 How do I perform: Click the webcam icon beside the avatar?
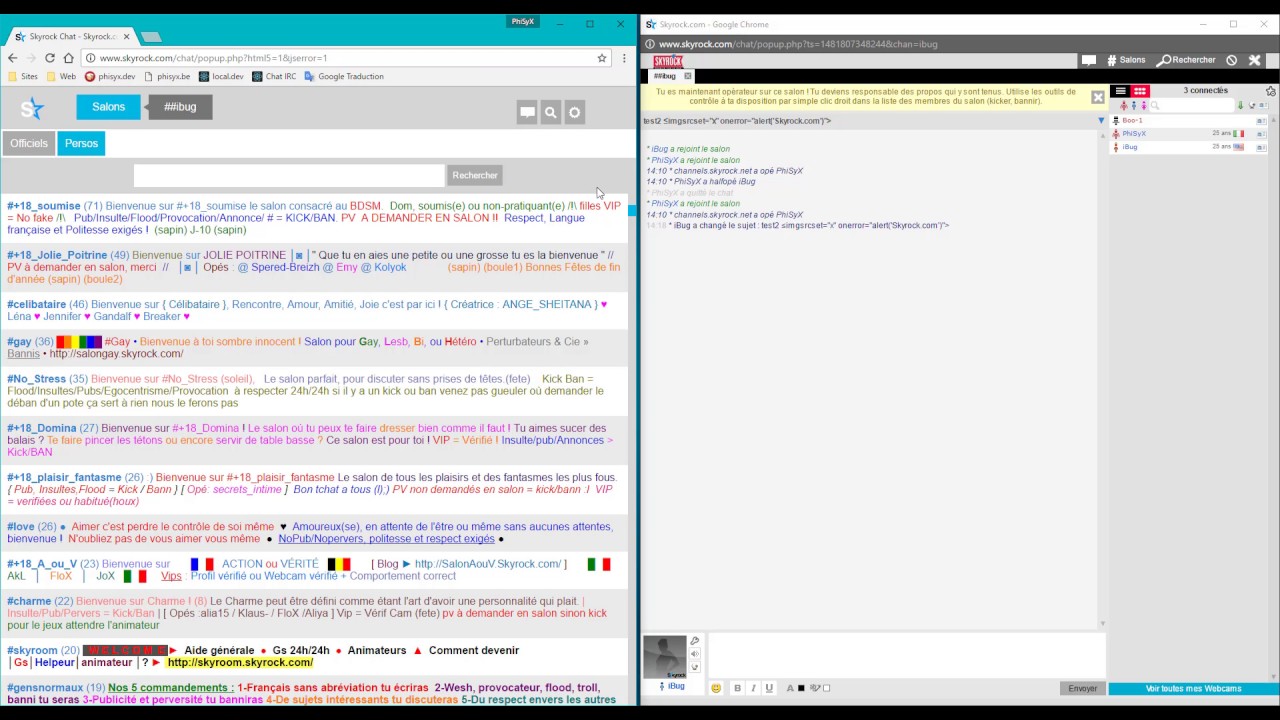click(695, 667)
